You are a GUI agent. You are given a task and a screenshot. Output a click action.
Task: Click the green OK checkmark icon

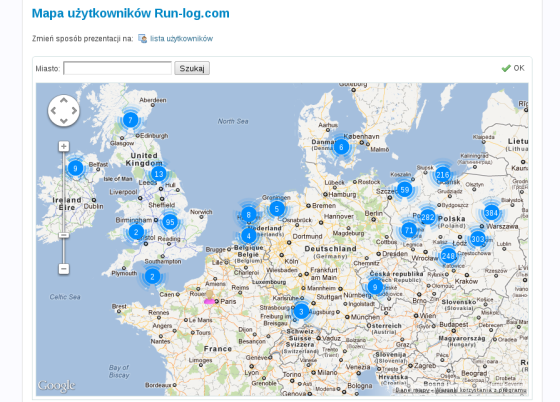pyautogui.click(x=506, y=68)
